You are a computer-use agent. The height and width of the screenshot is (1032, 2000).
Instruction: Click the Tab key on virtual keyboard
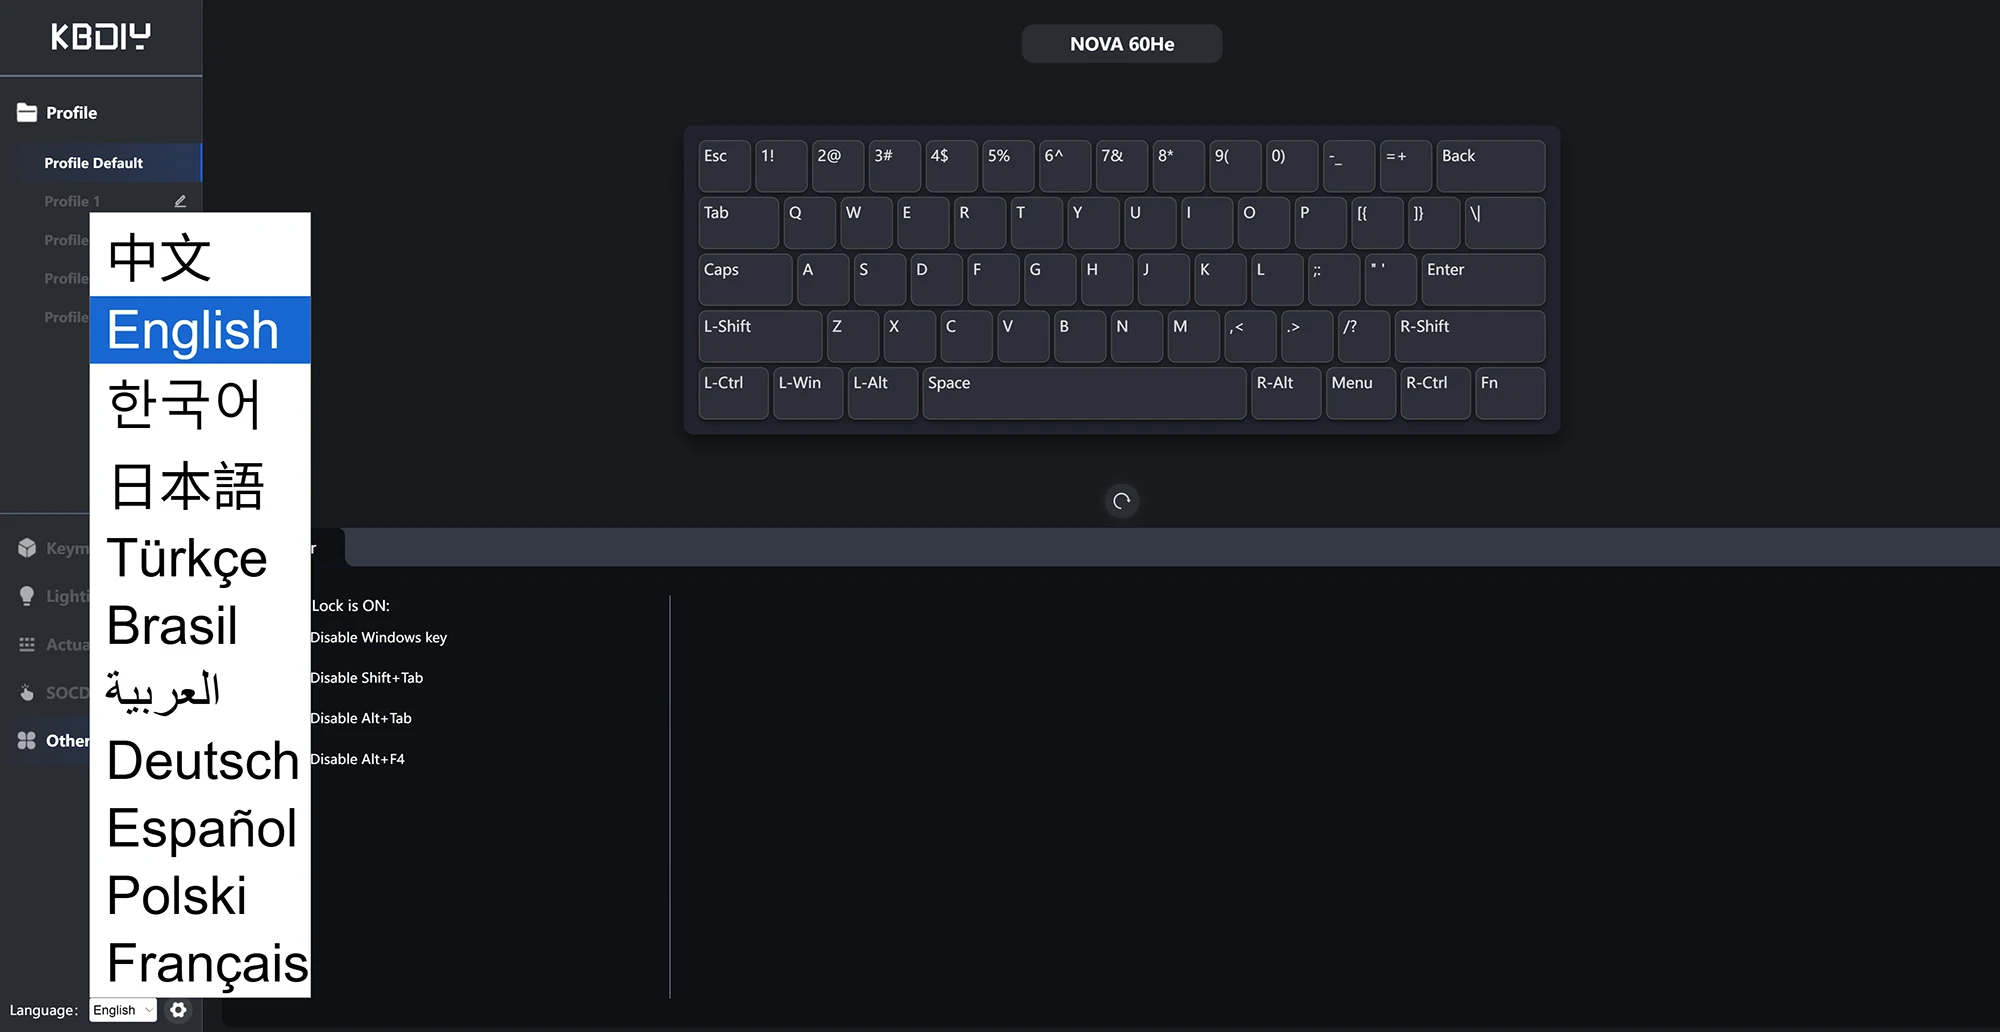tap(738, 223)
